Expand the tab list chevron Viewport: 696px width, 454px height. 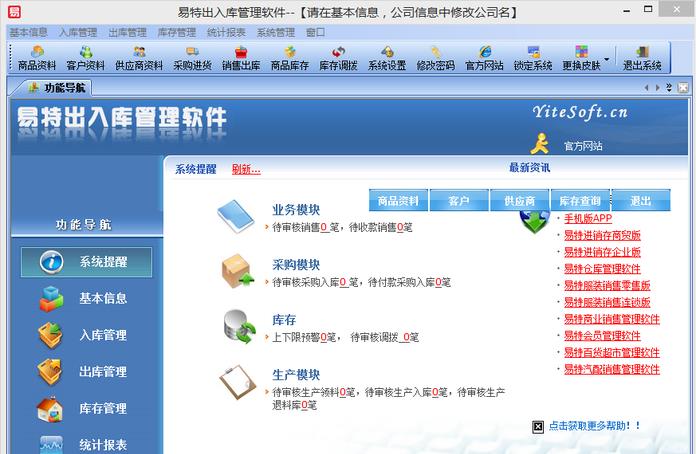(x=669, y=87)
